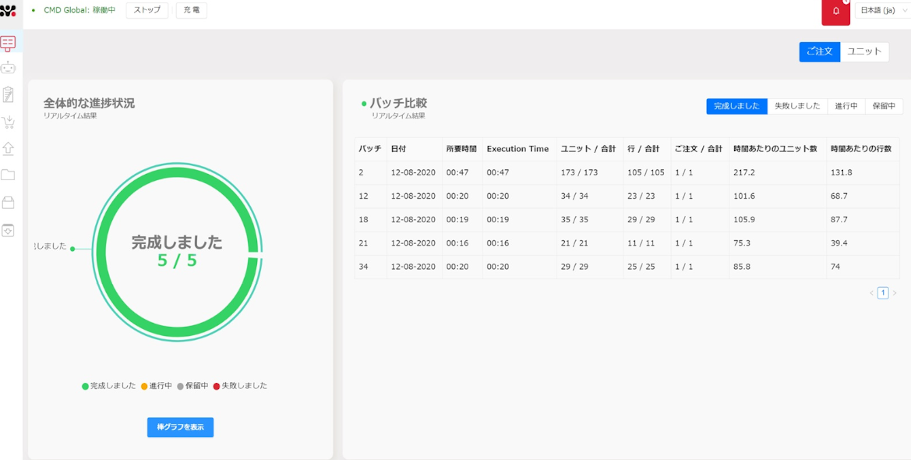Go to next page arrow in pagination

(x=894, y=293)
